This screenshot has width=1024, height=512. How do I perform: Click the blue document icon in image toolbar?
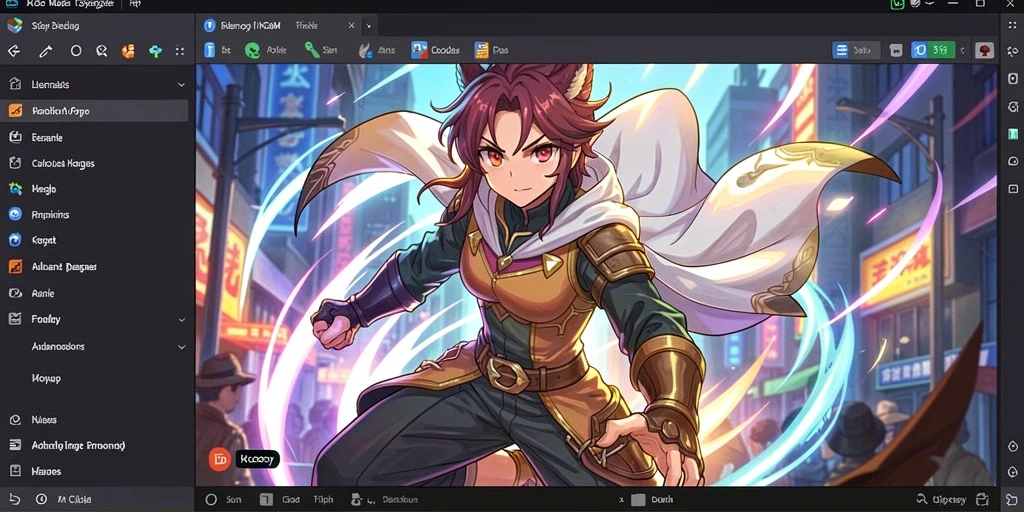[x=209, y=50]
